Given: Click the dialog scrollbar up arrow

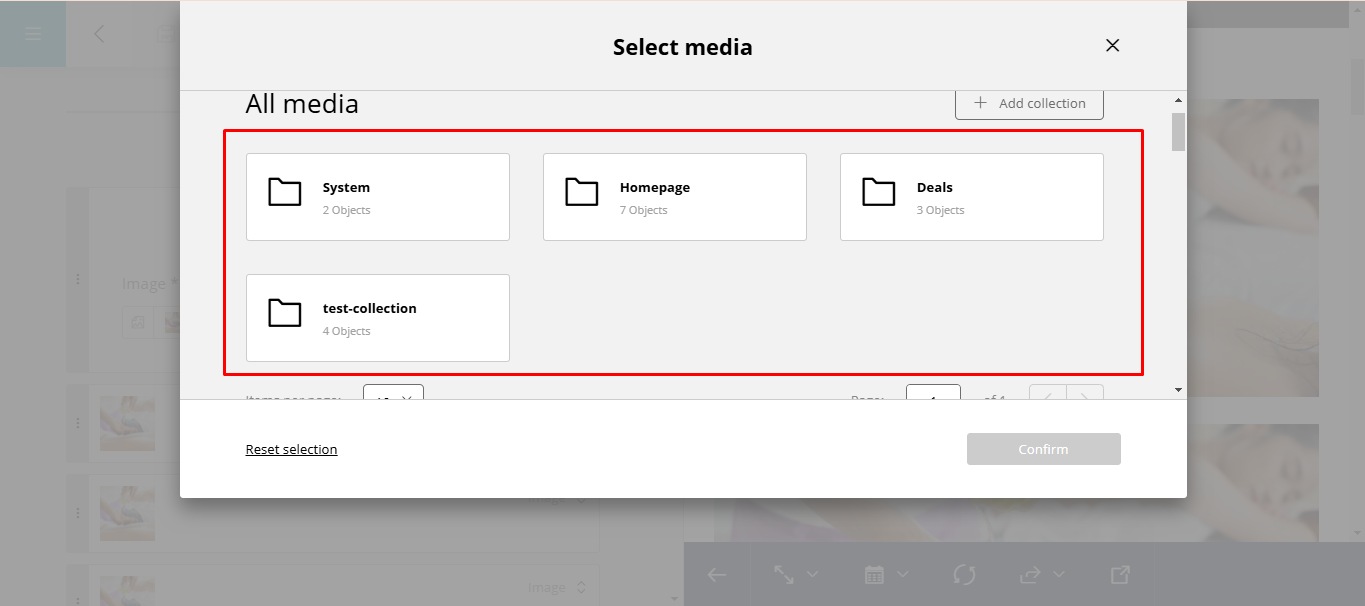Looking at the screenshot, I should (x=1178, y=100).
